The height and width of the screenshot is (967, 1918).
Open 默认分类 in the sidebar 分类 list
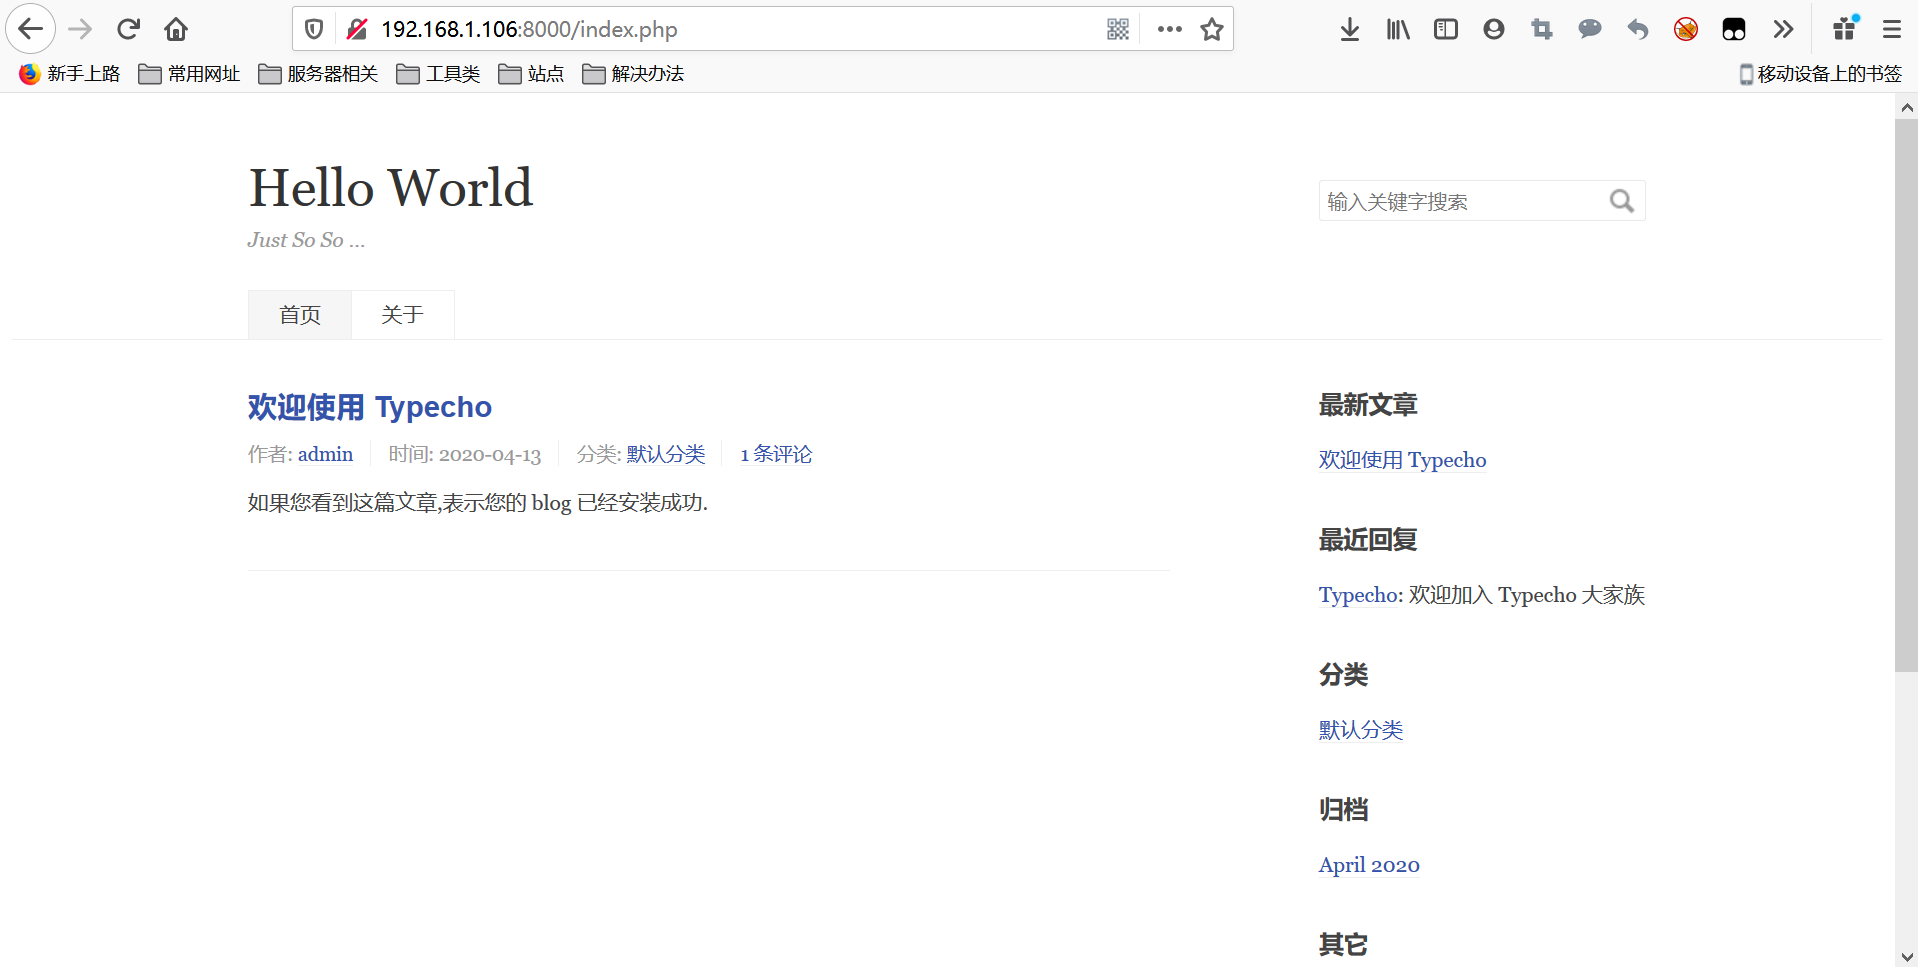(1361, 730)
